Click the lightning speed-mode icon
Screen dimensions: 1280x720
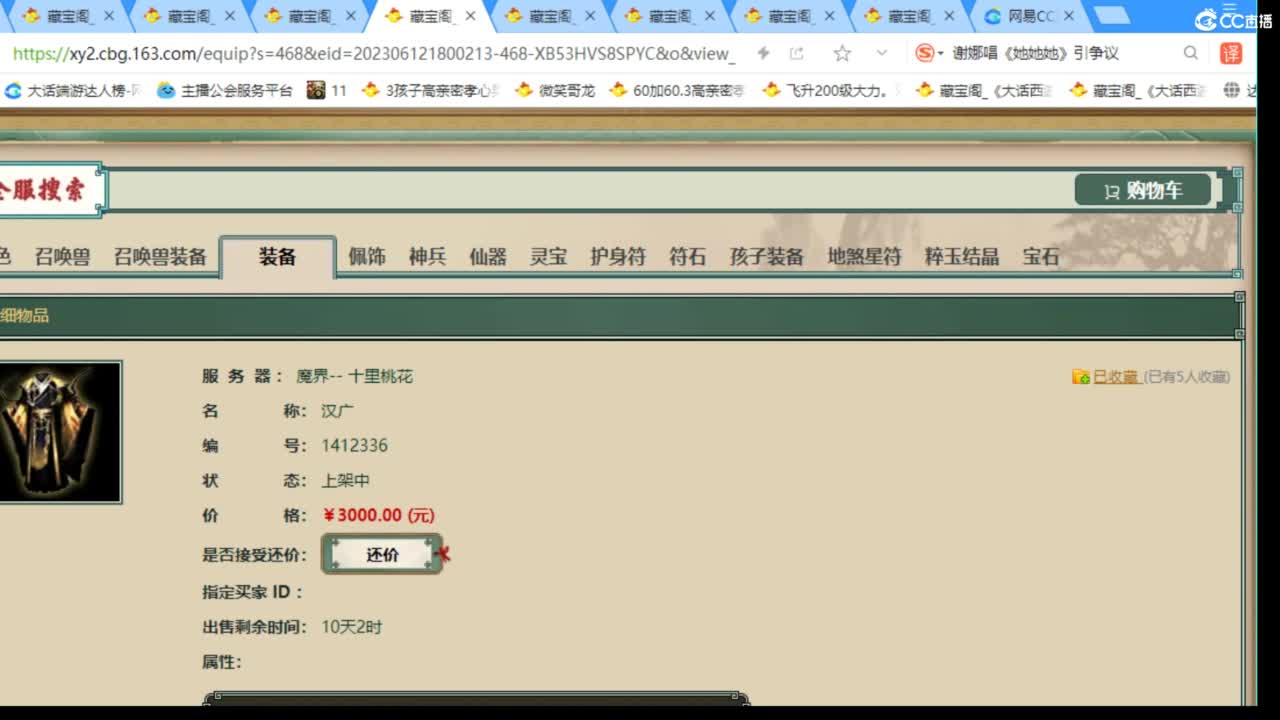(763, 53)
